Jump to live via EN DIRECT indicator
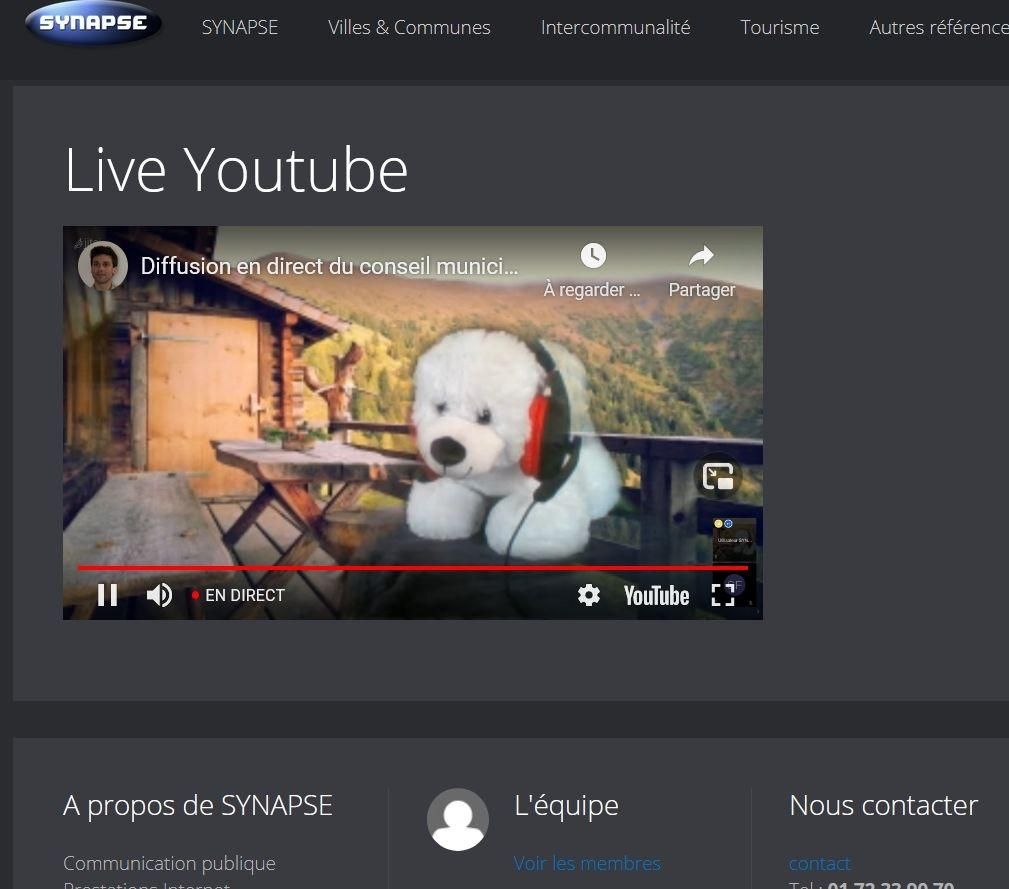Viewport: 1009px width, 889px height. coord(239,595)
